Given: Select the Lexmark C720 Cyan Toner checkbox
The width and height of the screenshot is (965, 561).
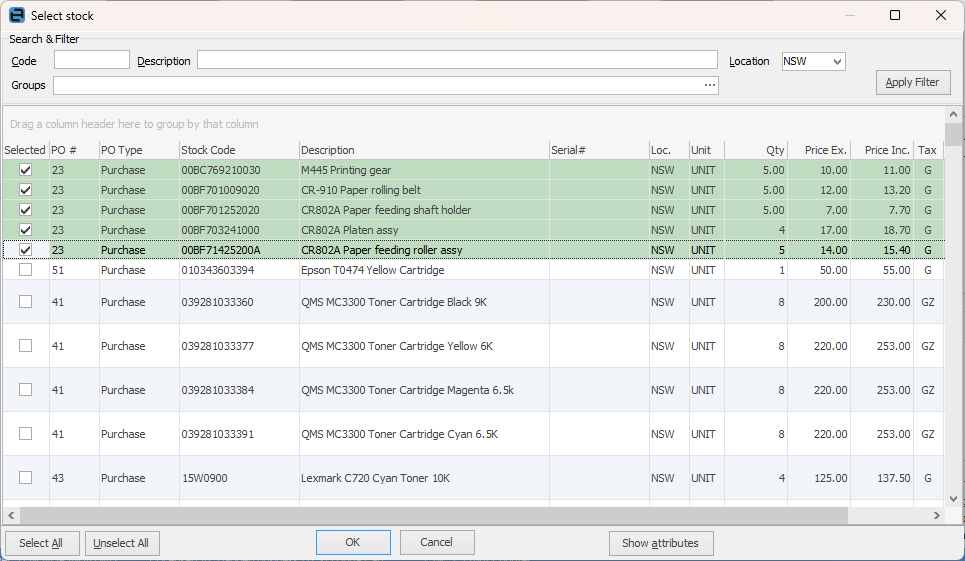Looking at the screenshot, I should 26,478.
